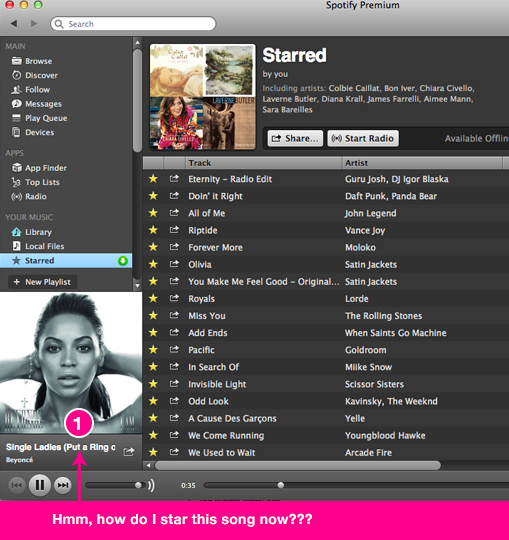The height and width of the screenshot is (540, 509).
Task: Share the track In Search Of
Action: pos(174,366)
